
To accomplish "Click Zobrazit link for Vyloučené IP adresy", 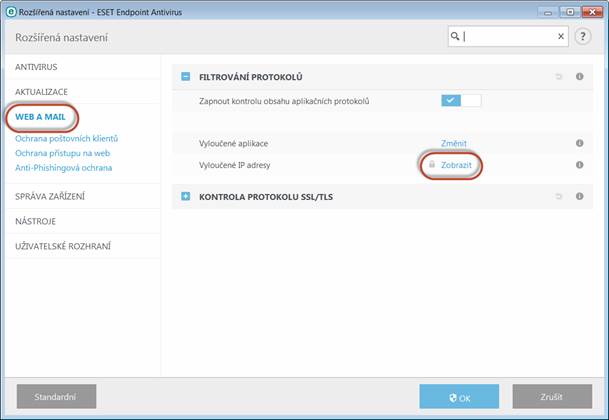I will (456, 165).
